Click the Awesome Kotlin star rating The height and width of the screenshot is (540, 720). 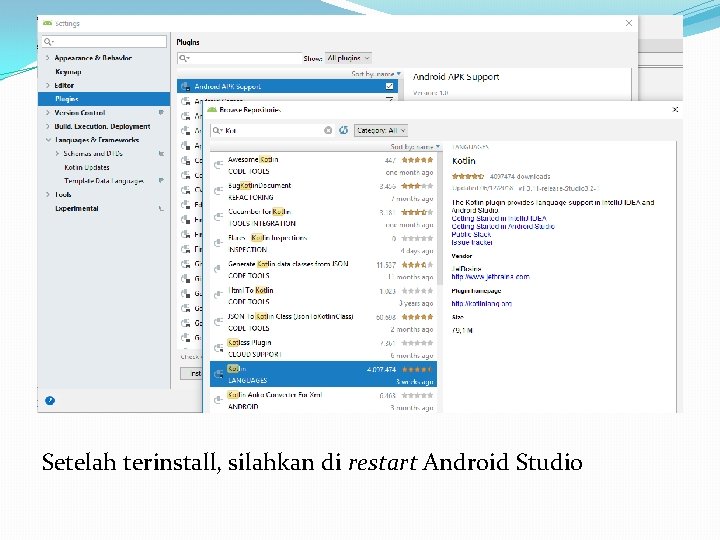click(417, 160)
